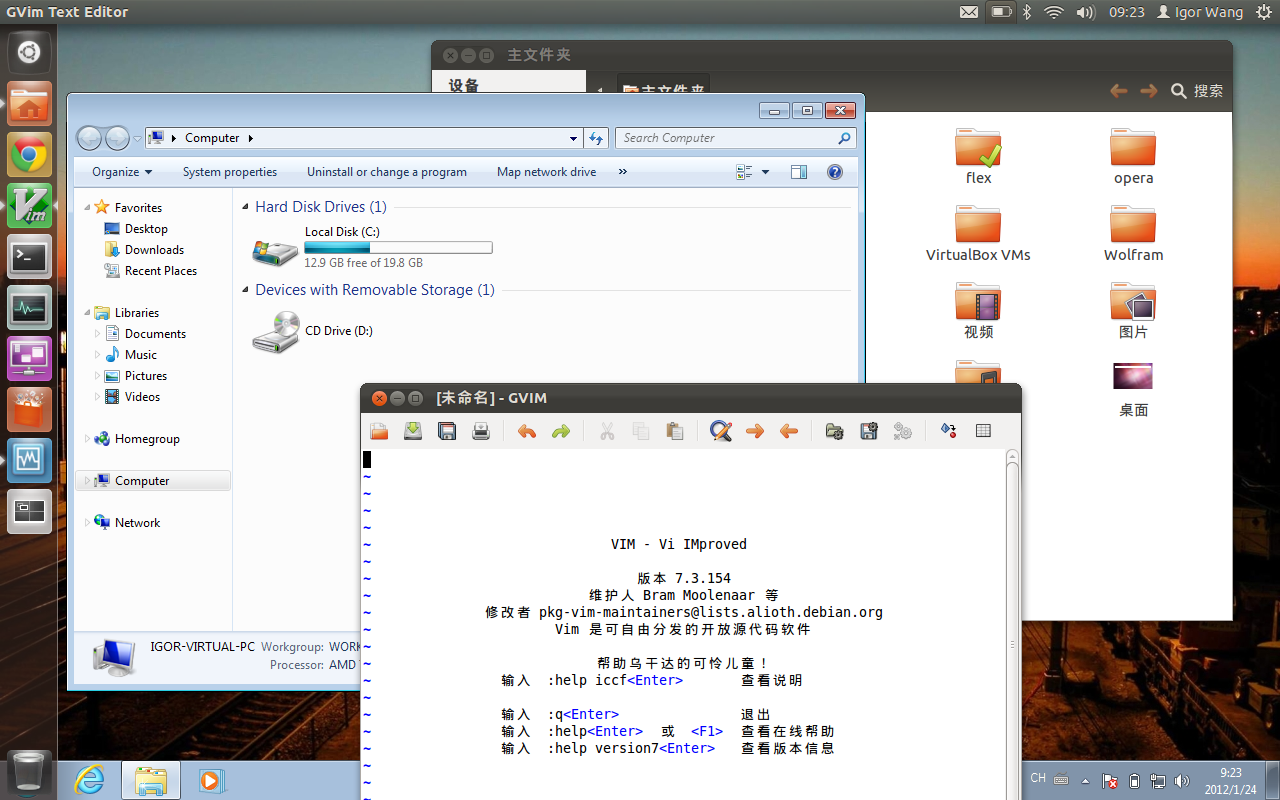Click the Print icon in GVim toolbar
Viewport: 1280px width, 800px height.
tap(481, 431)
